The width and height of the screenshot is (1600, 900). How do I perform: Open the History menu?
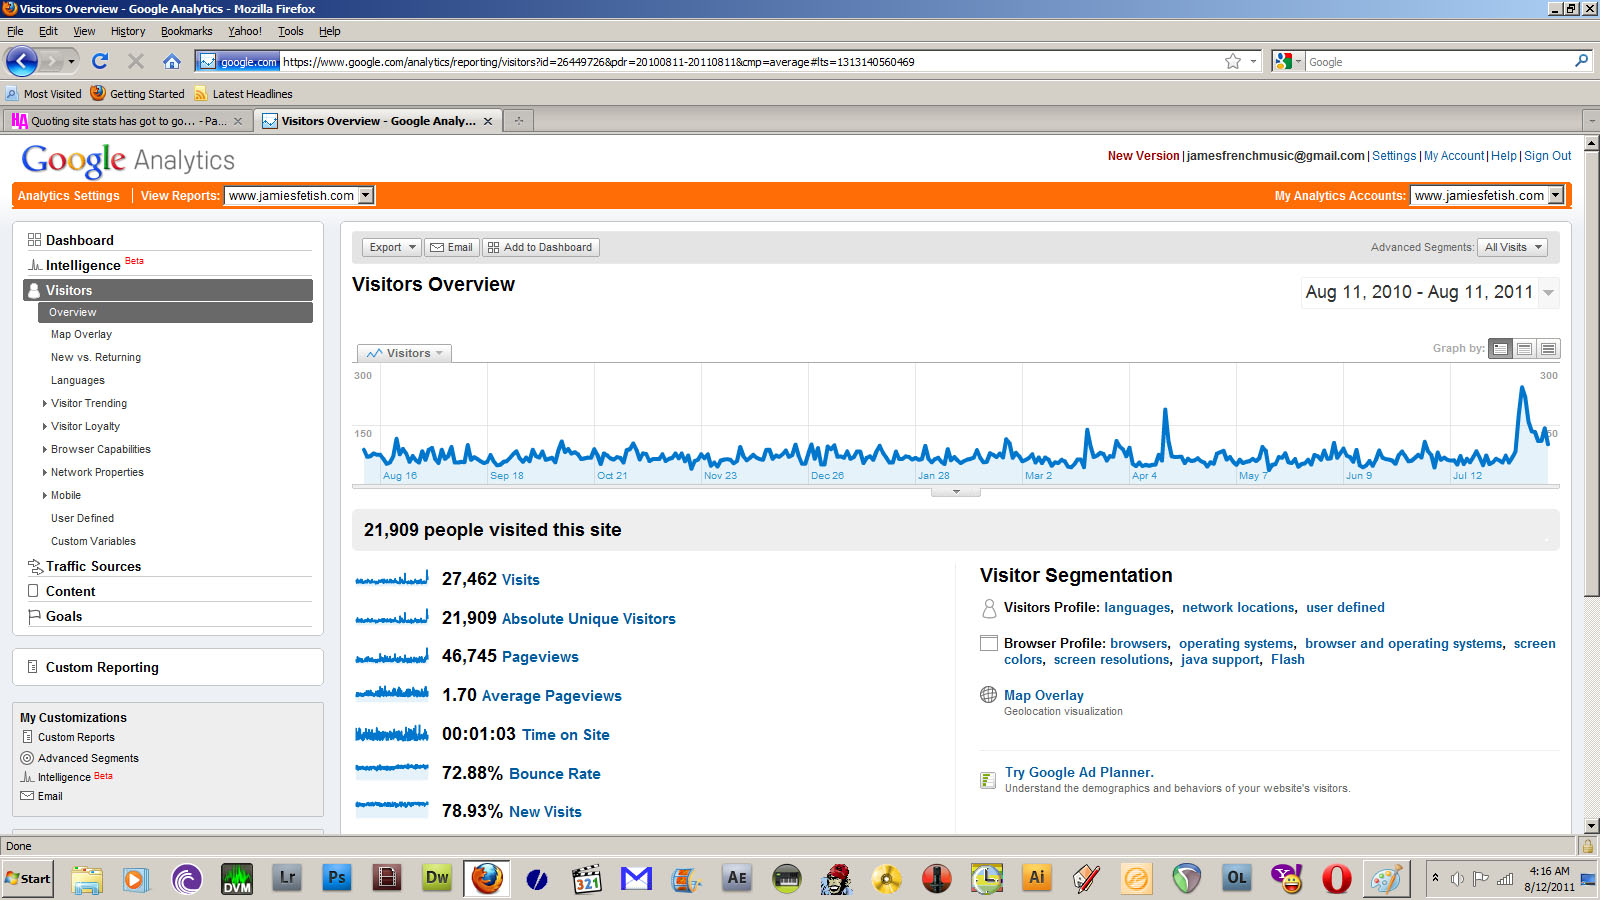point(128,31)
